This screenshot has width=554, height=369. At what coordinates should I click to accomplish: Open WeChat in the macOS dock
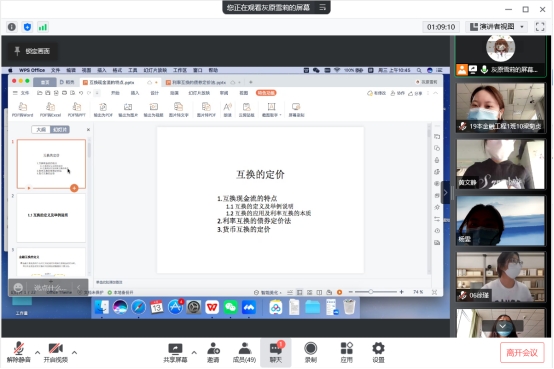[x=230, y=307]
